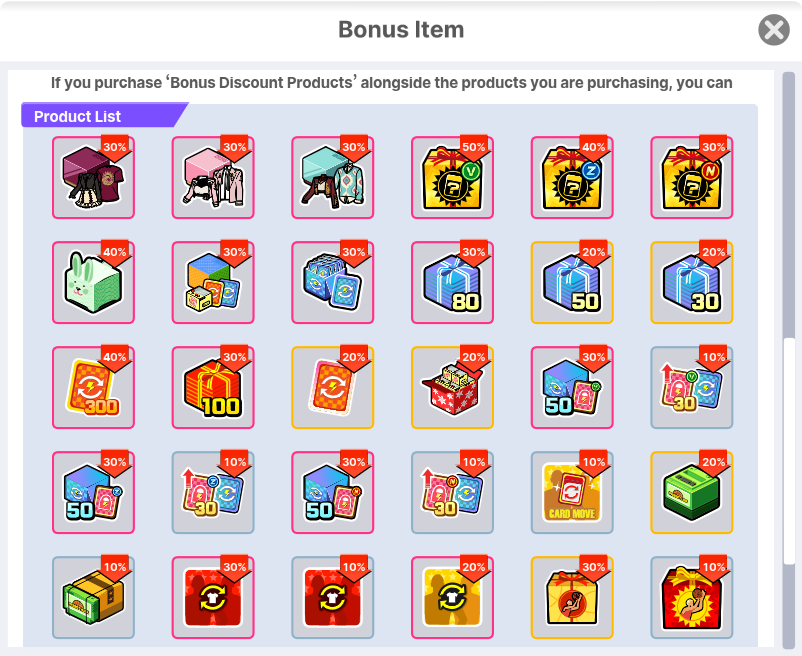Select the red snowflake box of cards

pyautogui.click(x=452, y=387)
